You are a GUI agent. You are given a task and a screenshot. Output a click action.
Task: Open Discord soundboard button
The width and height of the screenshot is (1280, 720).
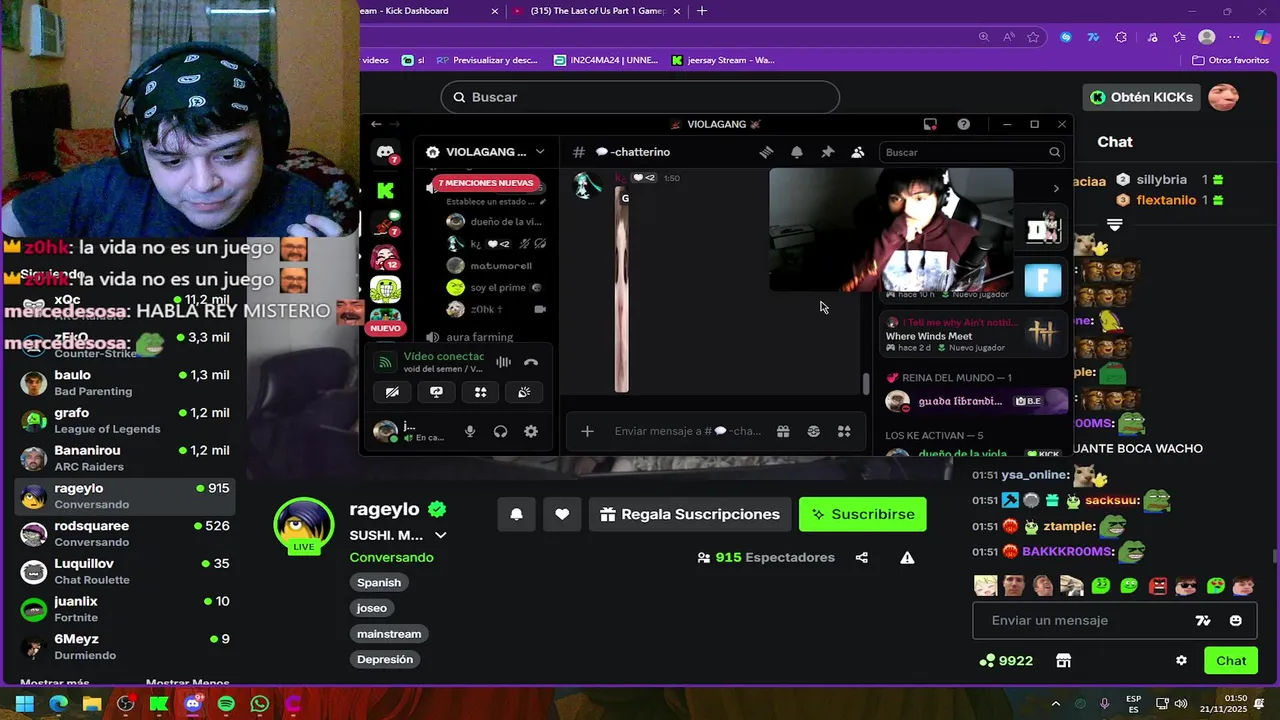click(524, 392)
